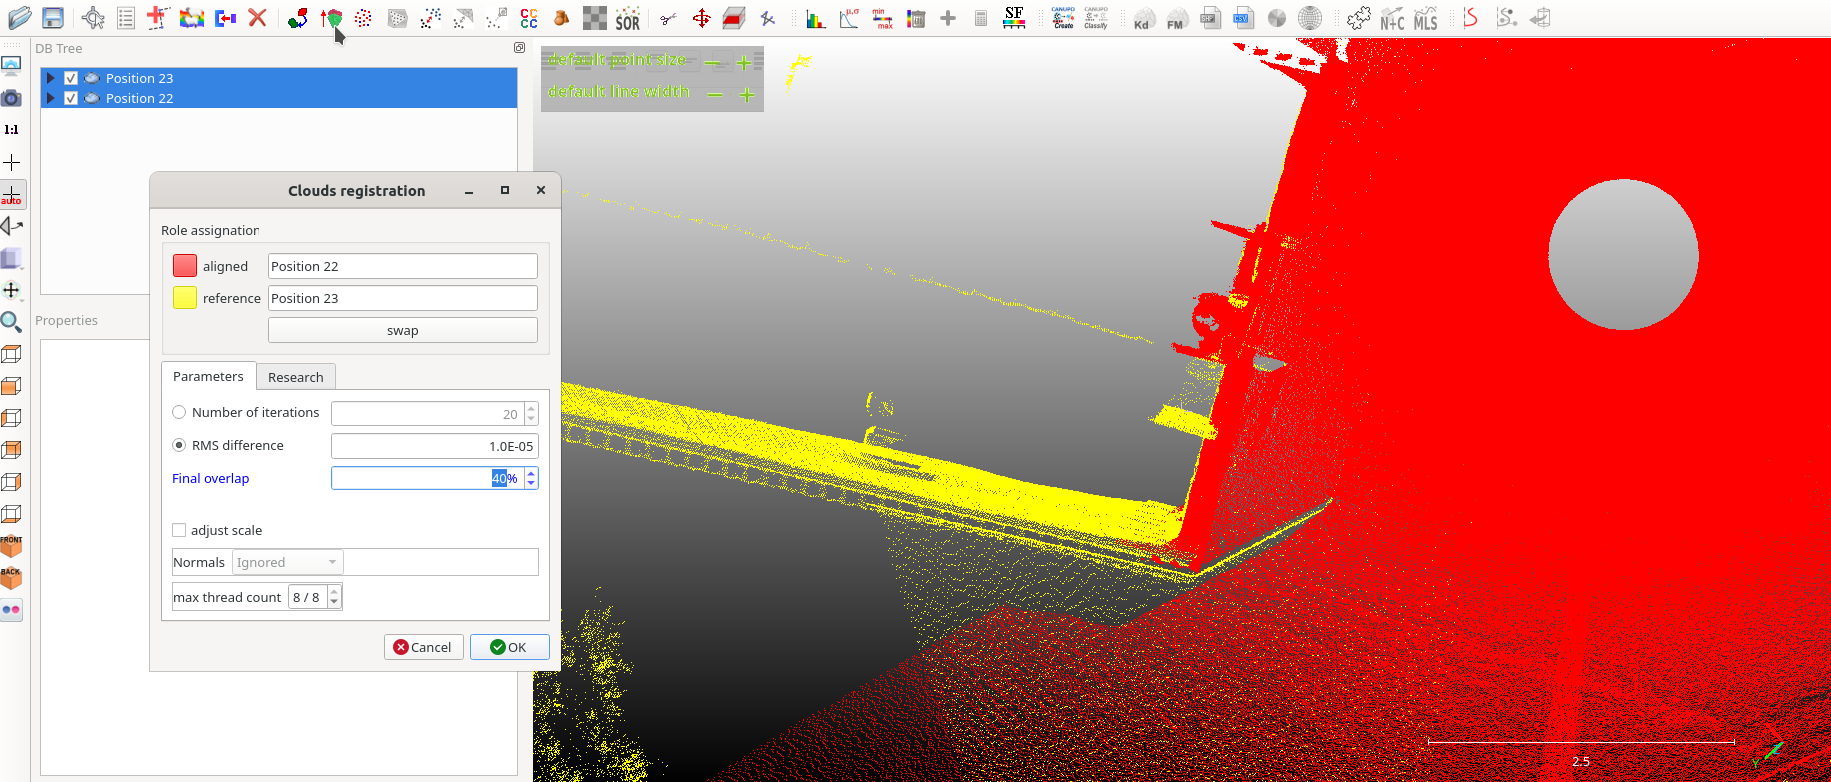This screenshot has height=782, width=1831.
Task: Click the Number of iterations spinner arrows
Action: (531, 413)
